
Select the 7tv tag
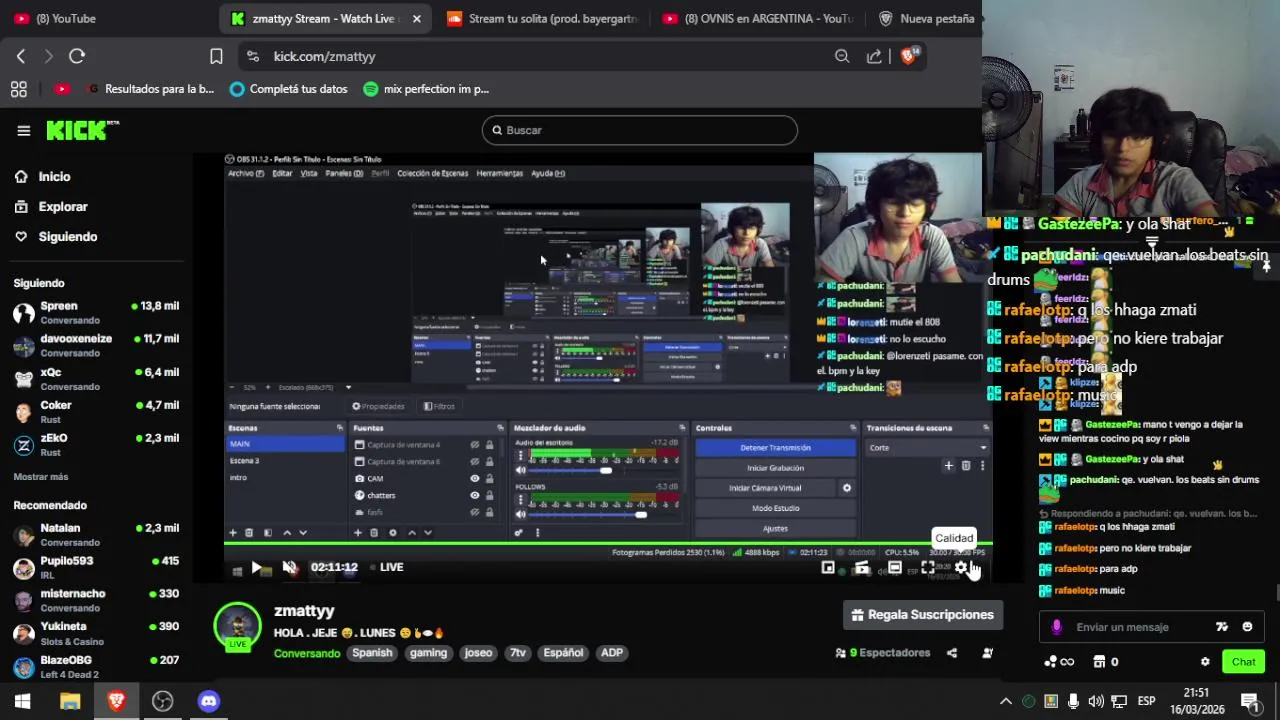pyautogui.click(x=518, y=653)
